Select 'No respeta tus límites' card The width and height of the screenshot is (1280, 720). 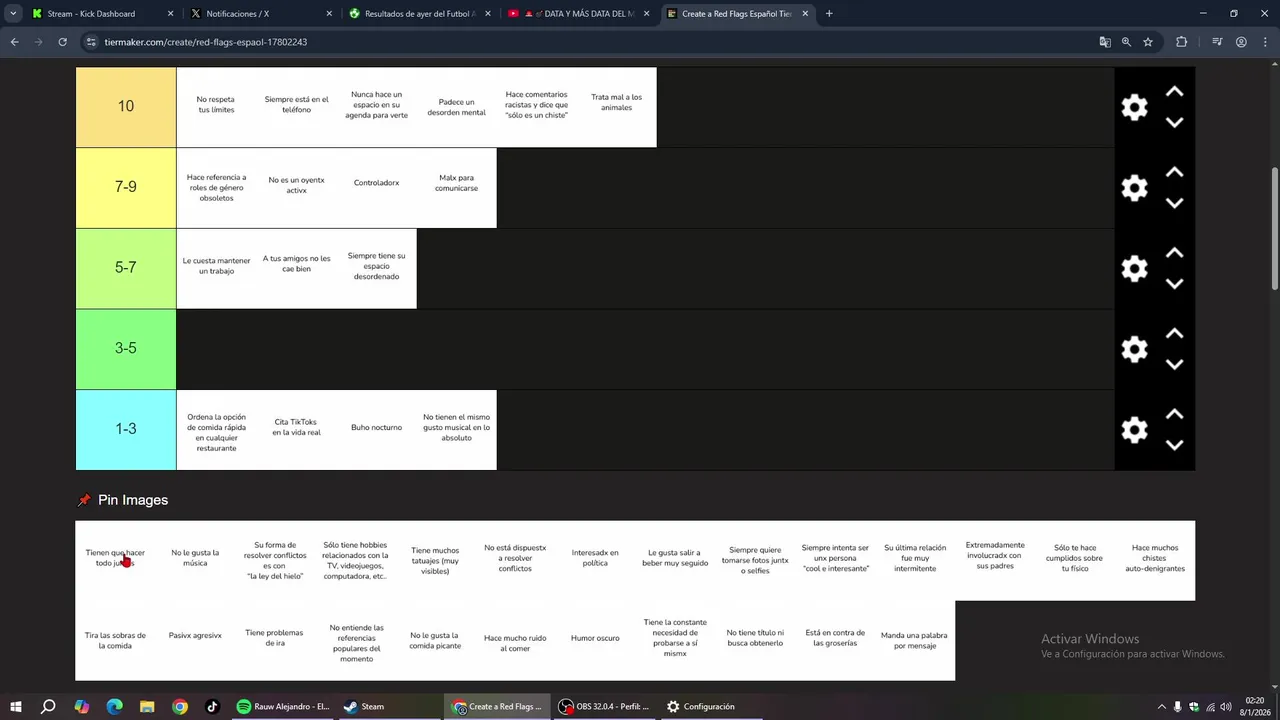(216, 107)
